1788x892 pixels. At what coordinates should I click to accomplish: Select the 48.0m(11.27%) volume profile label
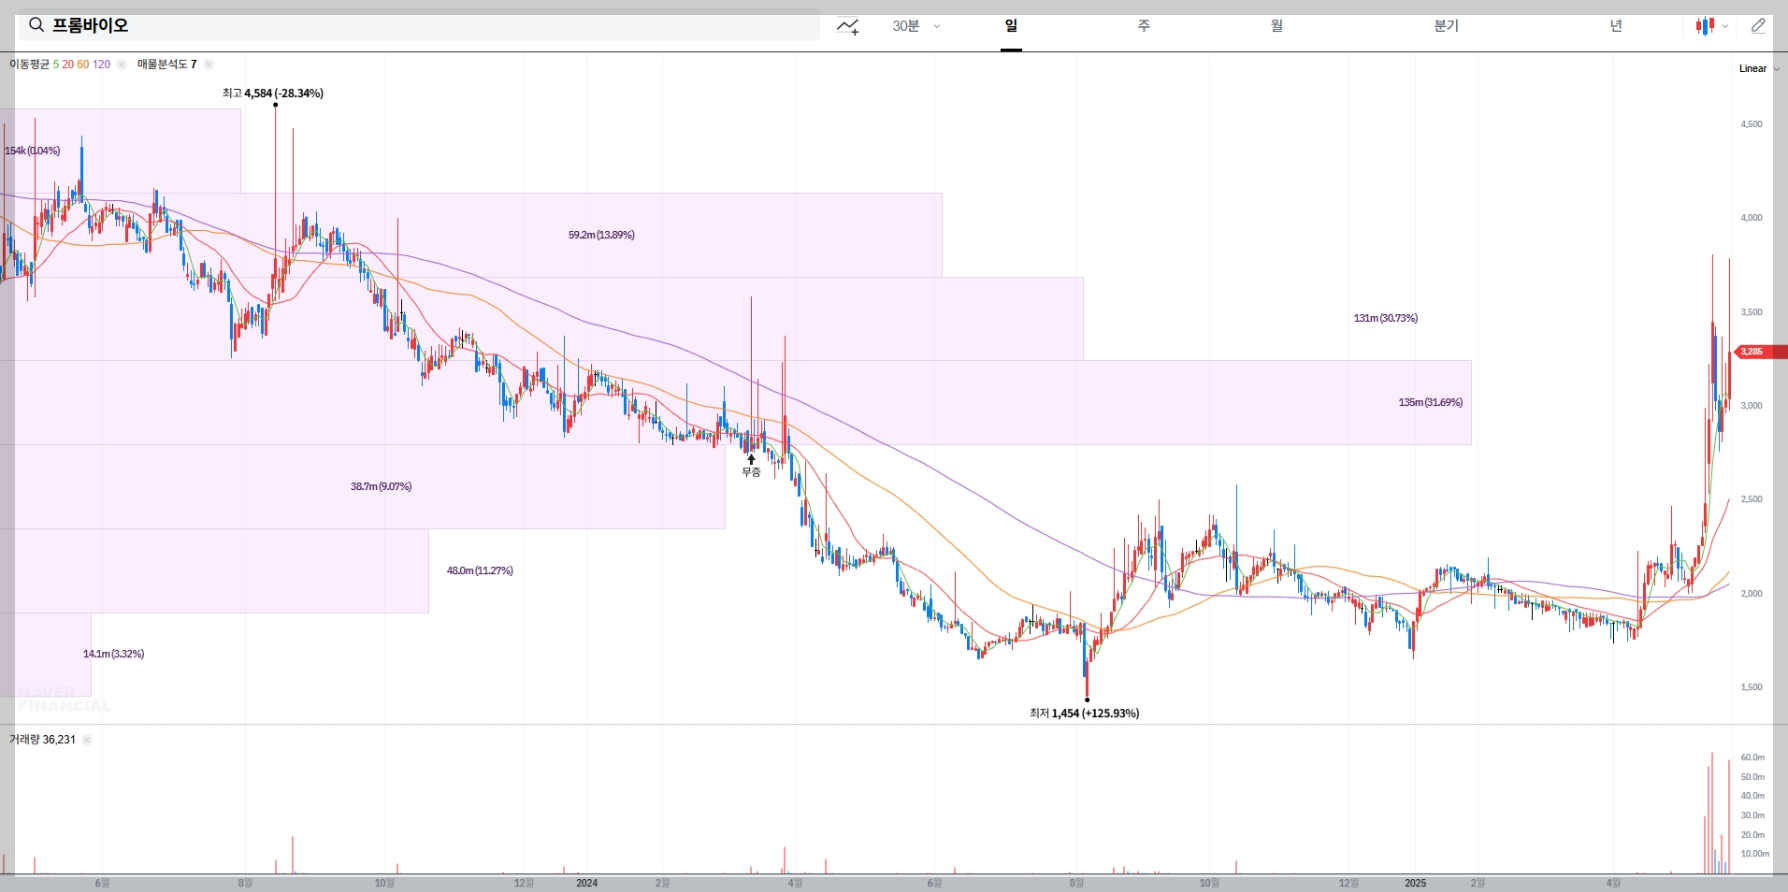pyautogui.click(x=480, y=571)
